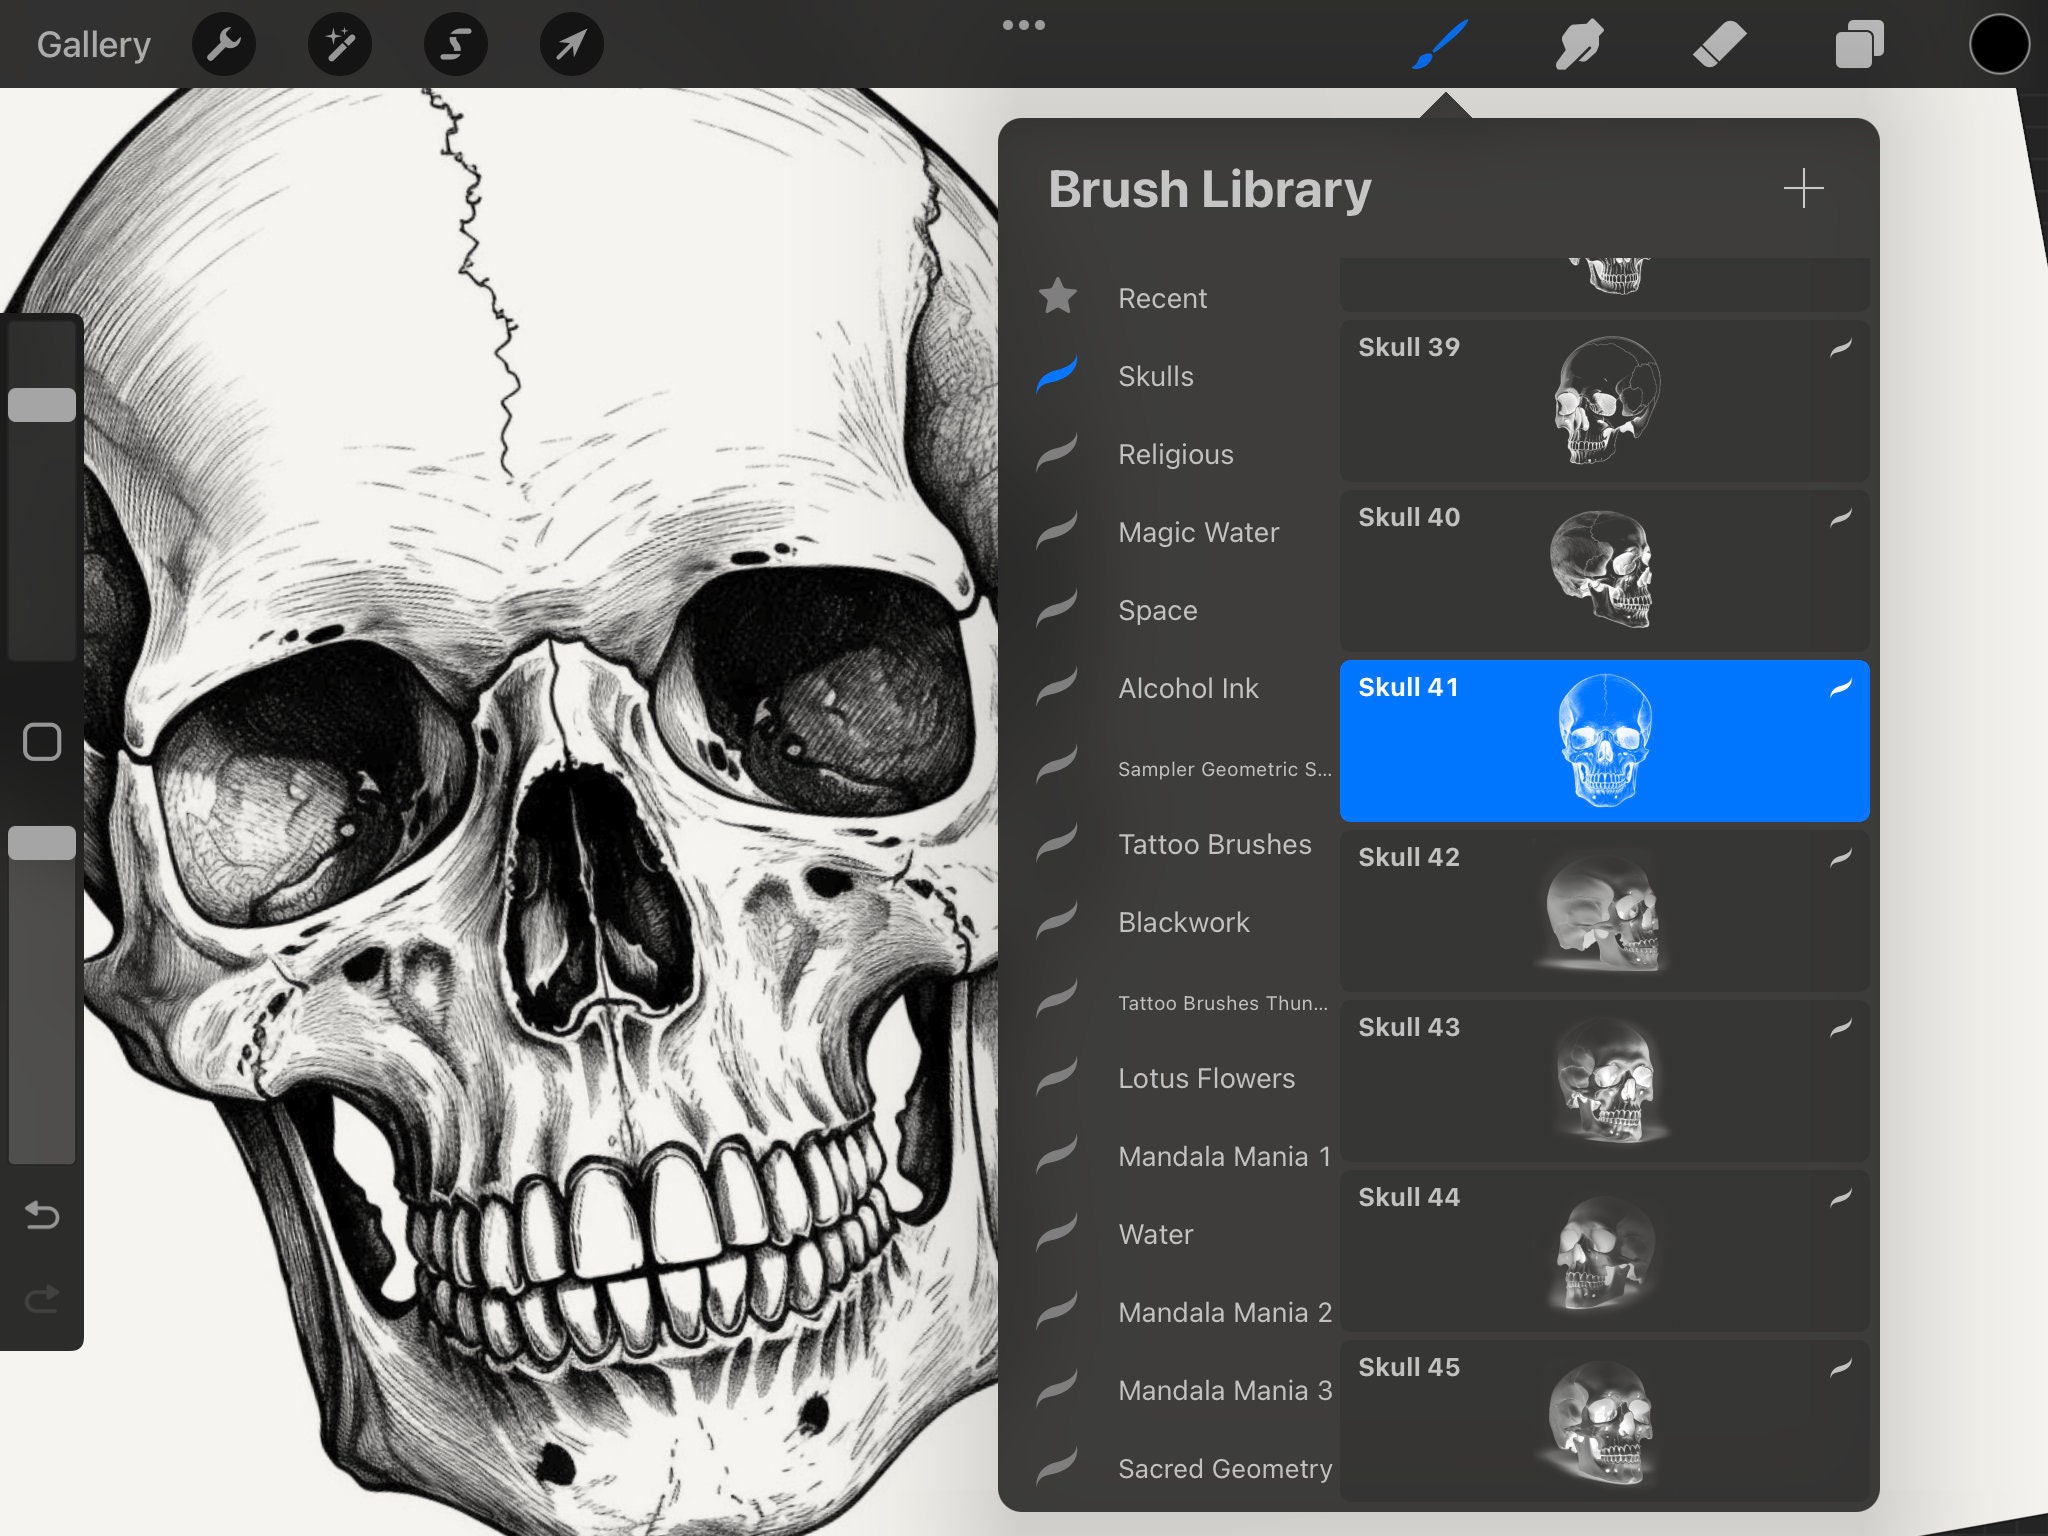Tap the stroke badge on Skull 39
Screen dimensions: 2048x1536
pos(1841,347)
